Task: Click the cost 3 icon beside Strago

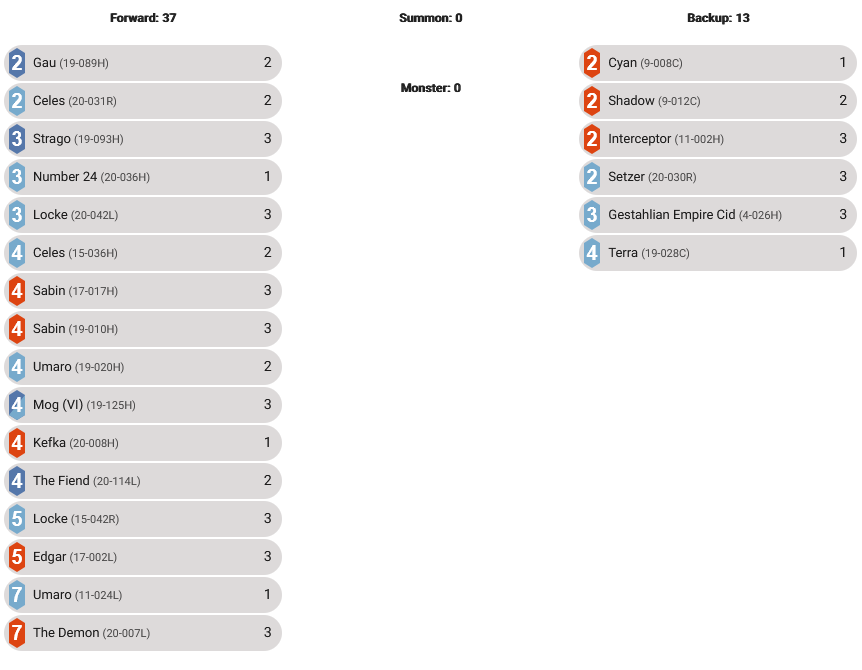Action: (17, 139)
